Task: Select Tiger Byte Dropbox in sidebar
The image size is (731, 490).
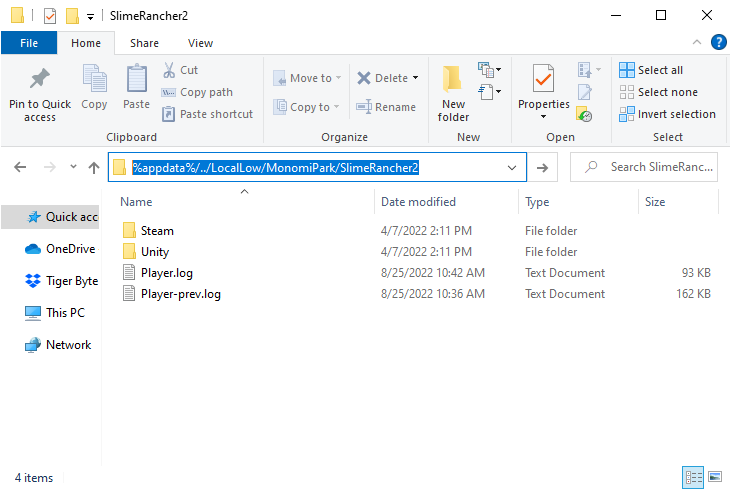Action: pyautogui.click(x=61, y=281)
